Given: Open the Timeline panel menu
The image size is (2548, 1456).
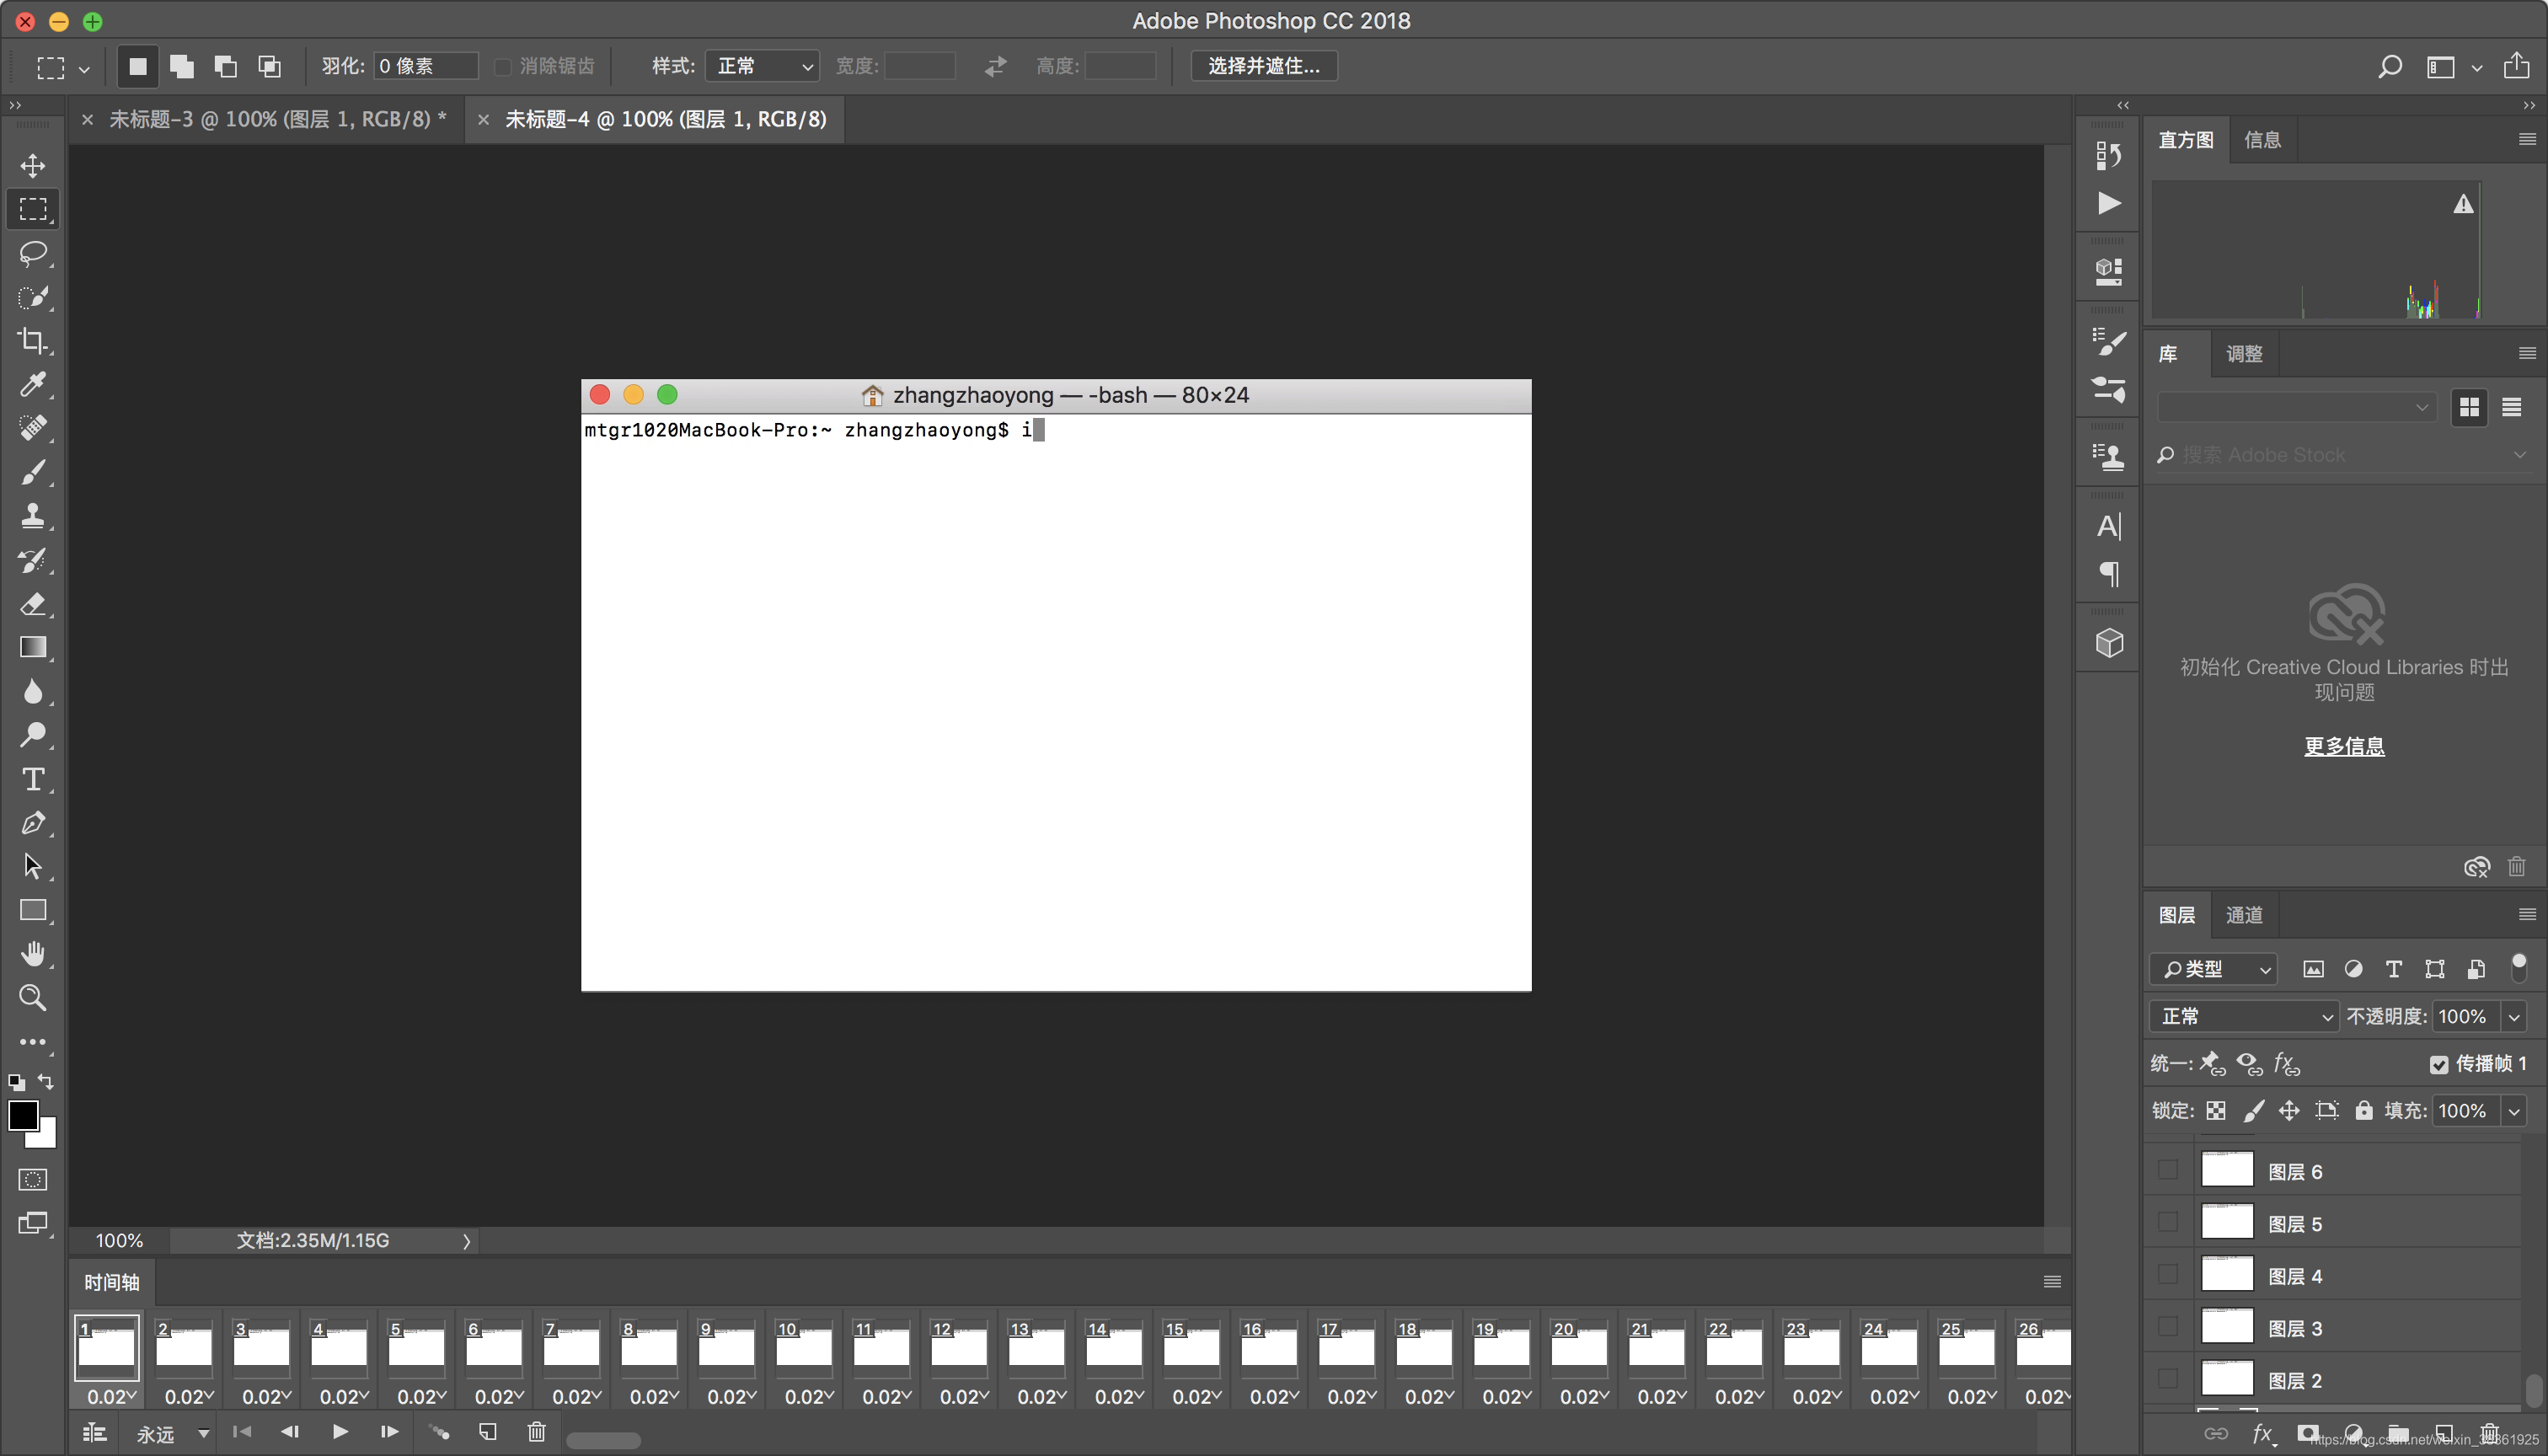Looking at the screenshot, I should coord(2052,1281).
